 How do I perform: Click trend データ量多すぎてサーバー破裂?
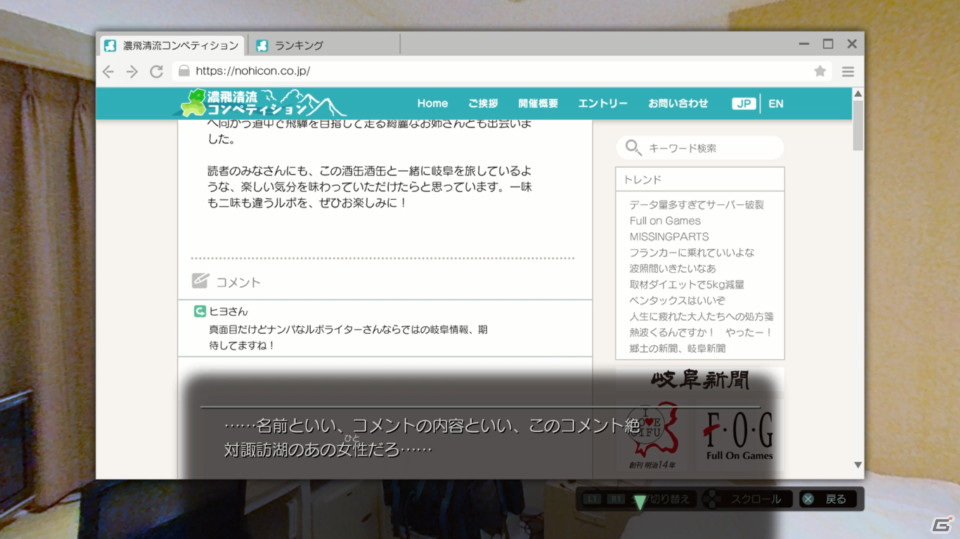(696, 205)
